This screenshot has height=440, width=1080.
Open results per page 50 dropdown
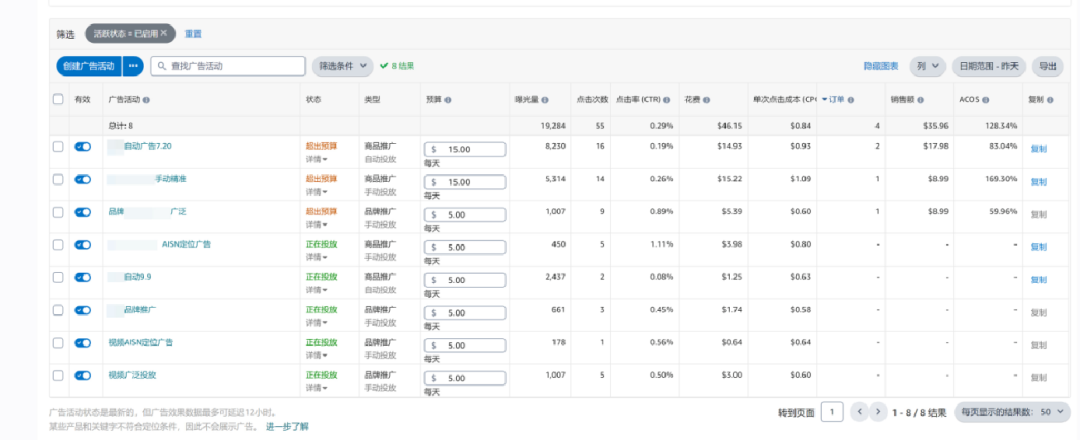[1012, 412]
